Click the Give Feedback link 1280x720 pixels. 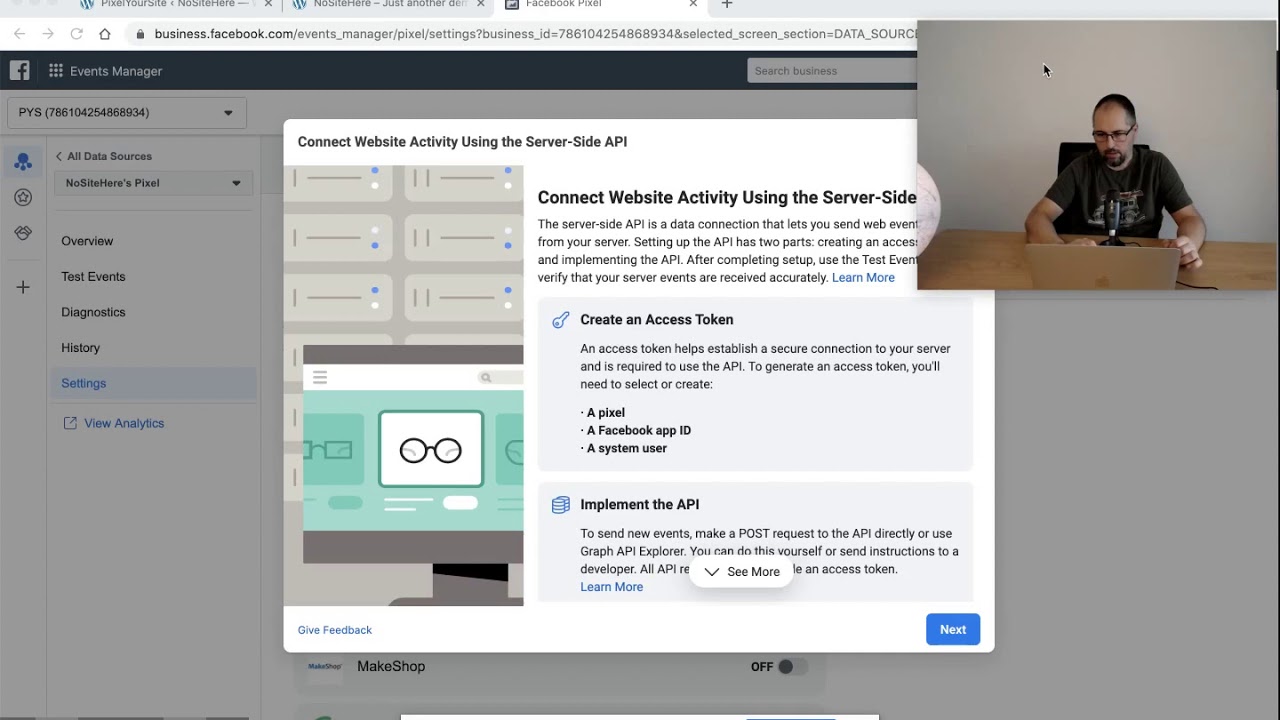tap(335, 630)
